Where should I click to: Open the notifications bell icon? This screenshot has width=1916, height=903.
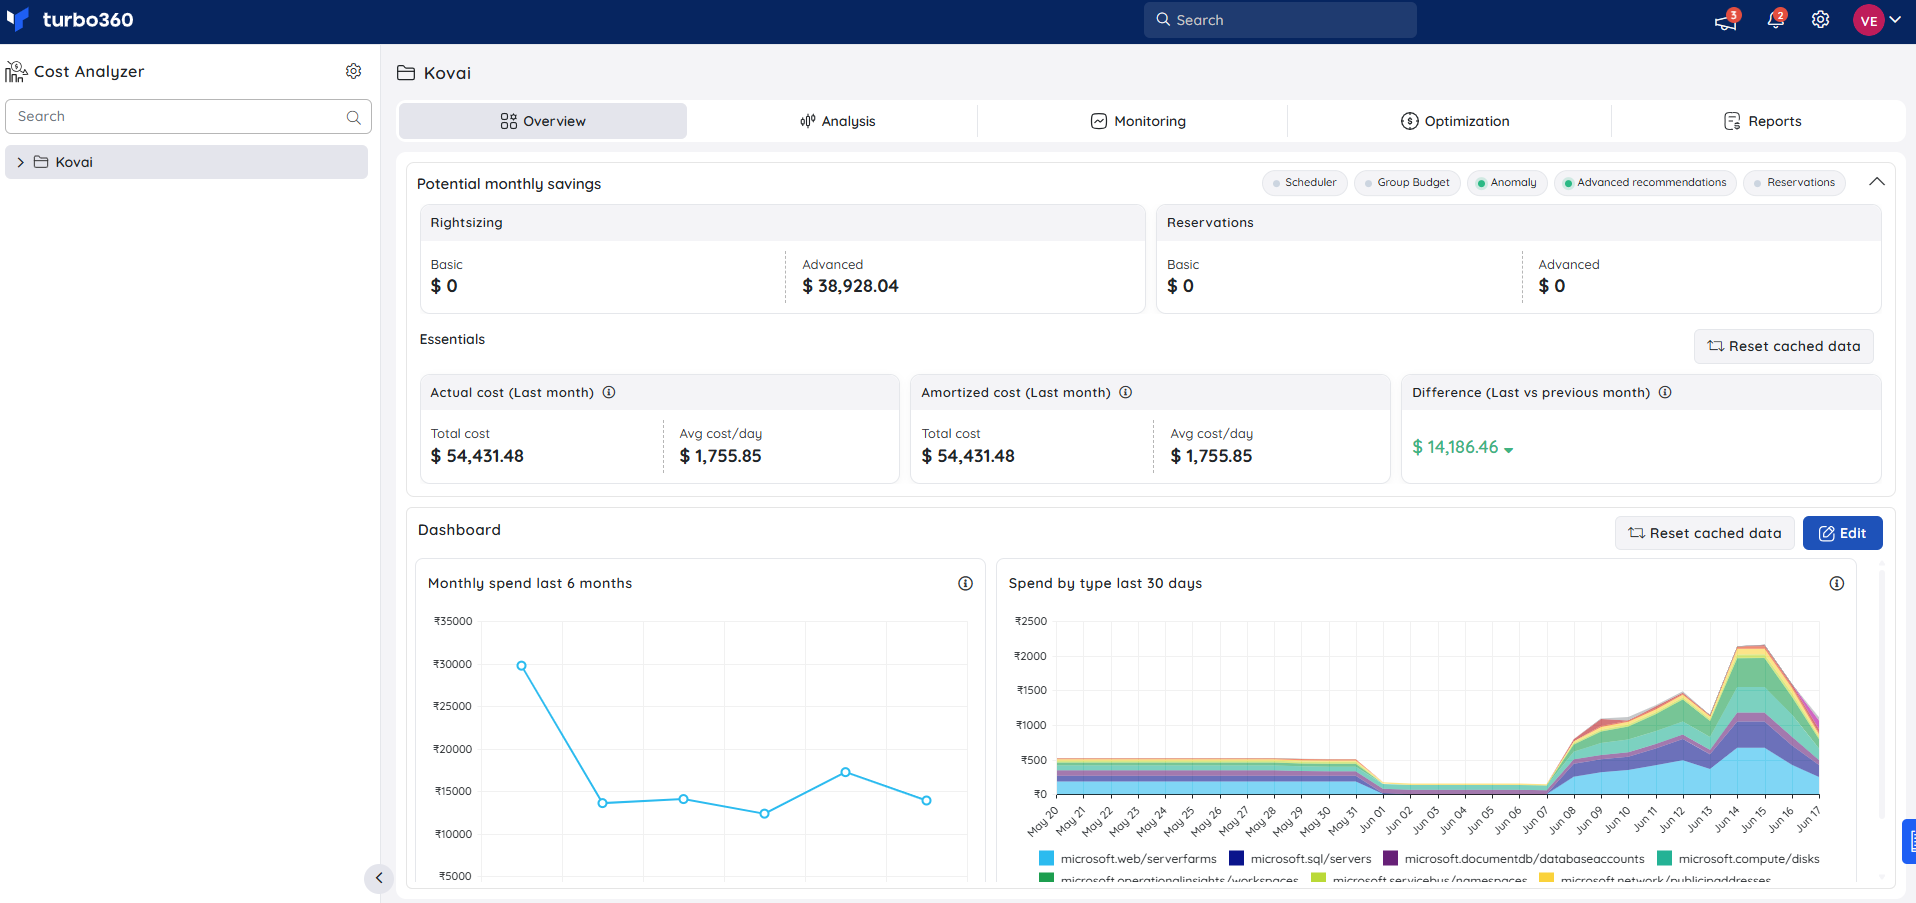point(1776,20)
